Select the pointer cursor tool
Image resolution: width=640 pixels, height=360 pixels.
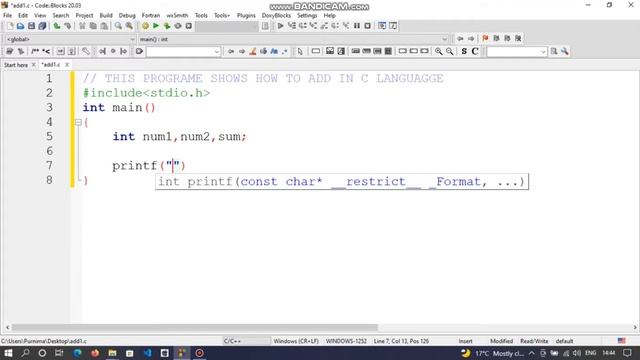[300, 51]
